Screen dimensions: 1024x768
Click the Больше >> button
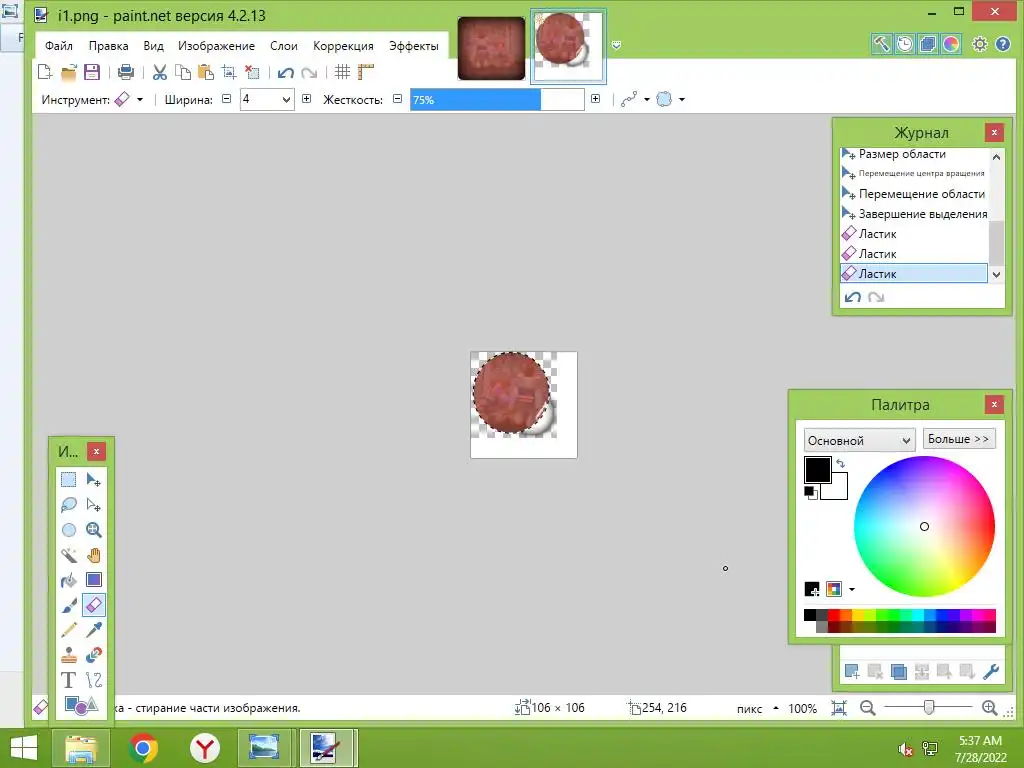[x=959, y=439]
